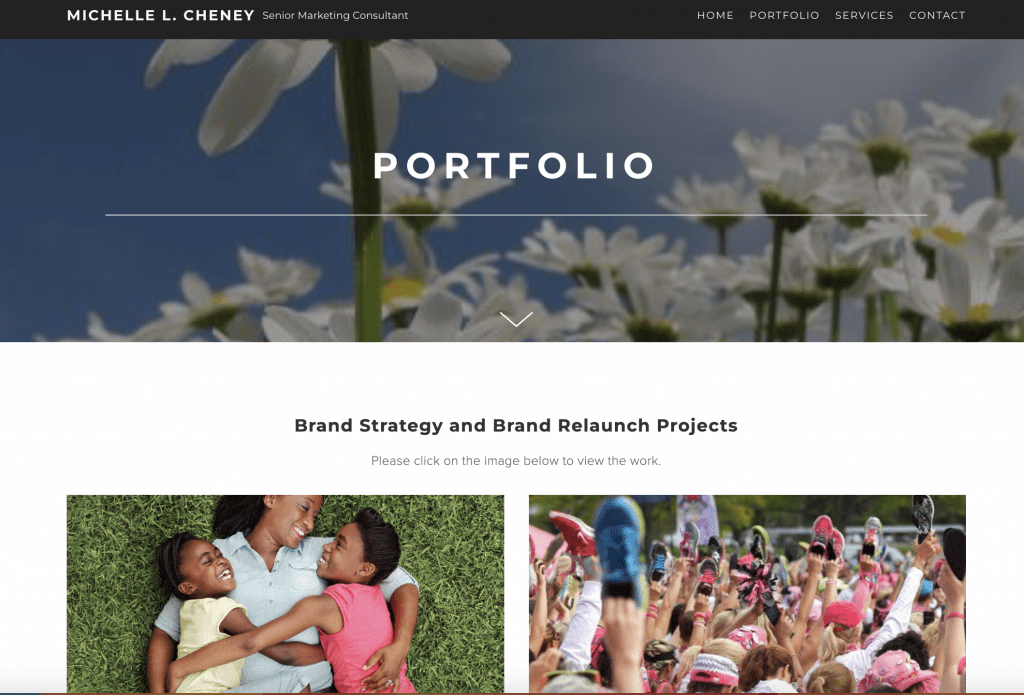Screen dimensions: 1024x695
Task: Go to the HOME page
Action: pyautogui.click(x=715, y=15)
